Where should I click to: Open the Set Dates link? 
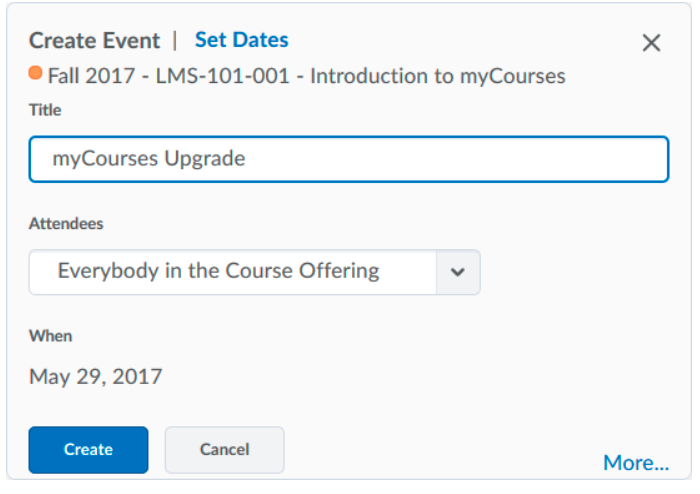(241, 40)
